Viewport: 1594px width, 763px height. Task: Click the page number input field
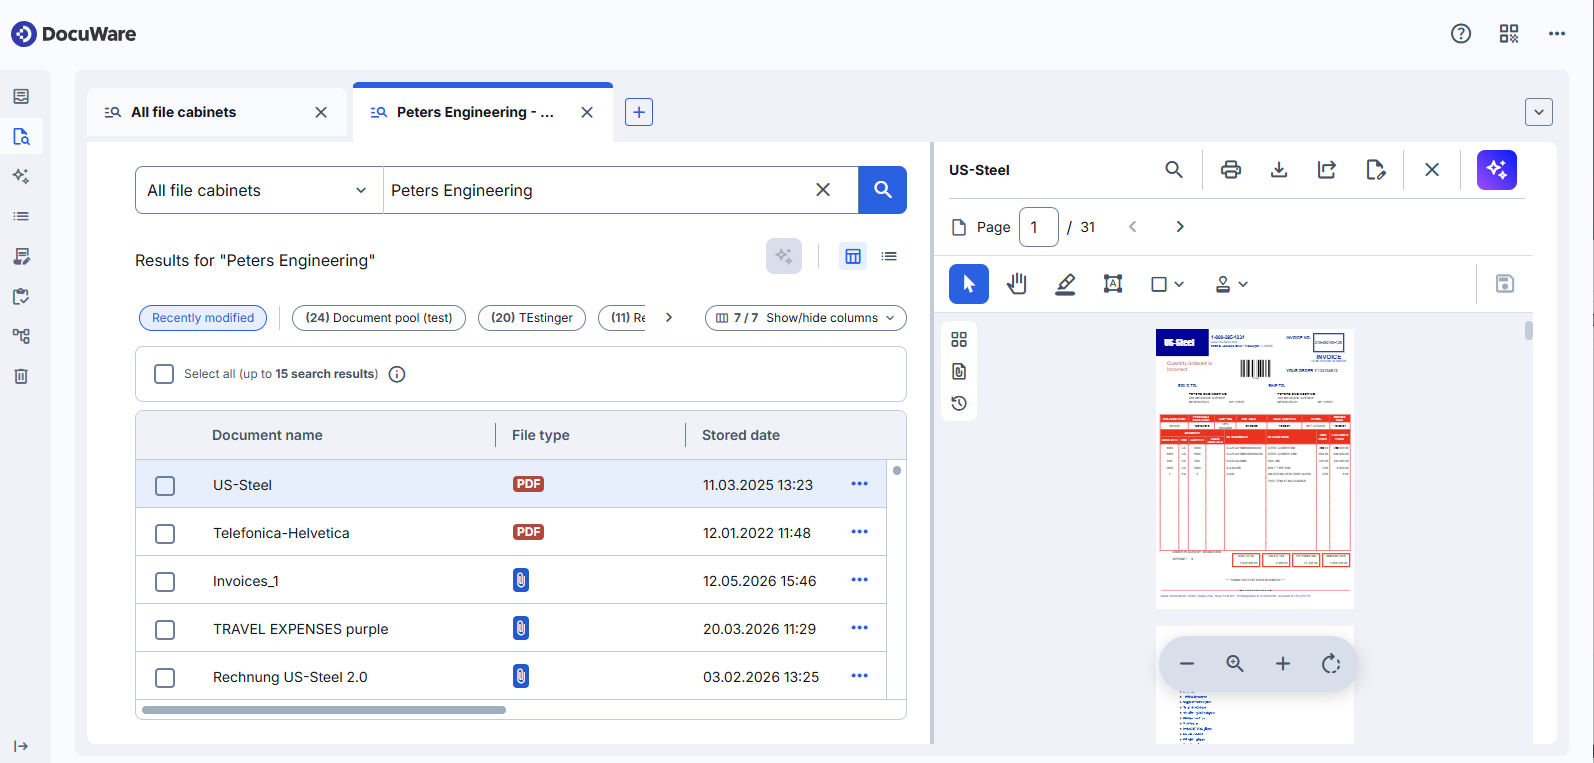[1039, 227]
